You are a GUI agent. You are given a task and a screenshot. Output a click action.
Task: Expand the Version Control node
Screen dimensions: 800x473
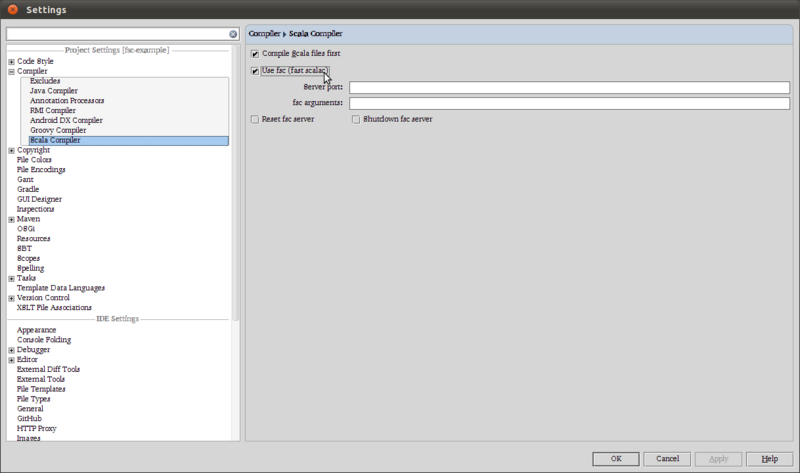[11, 298]
